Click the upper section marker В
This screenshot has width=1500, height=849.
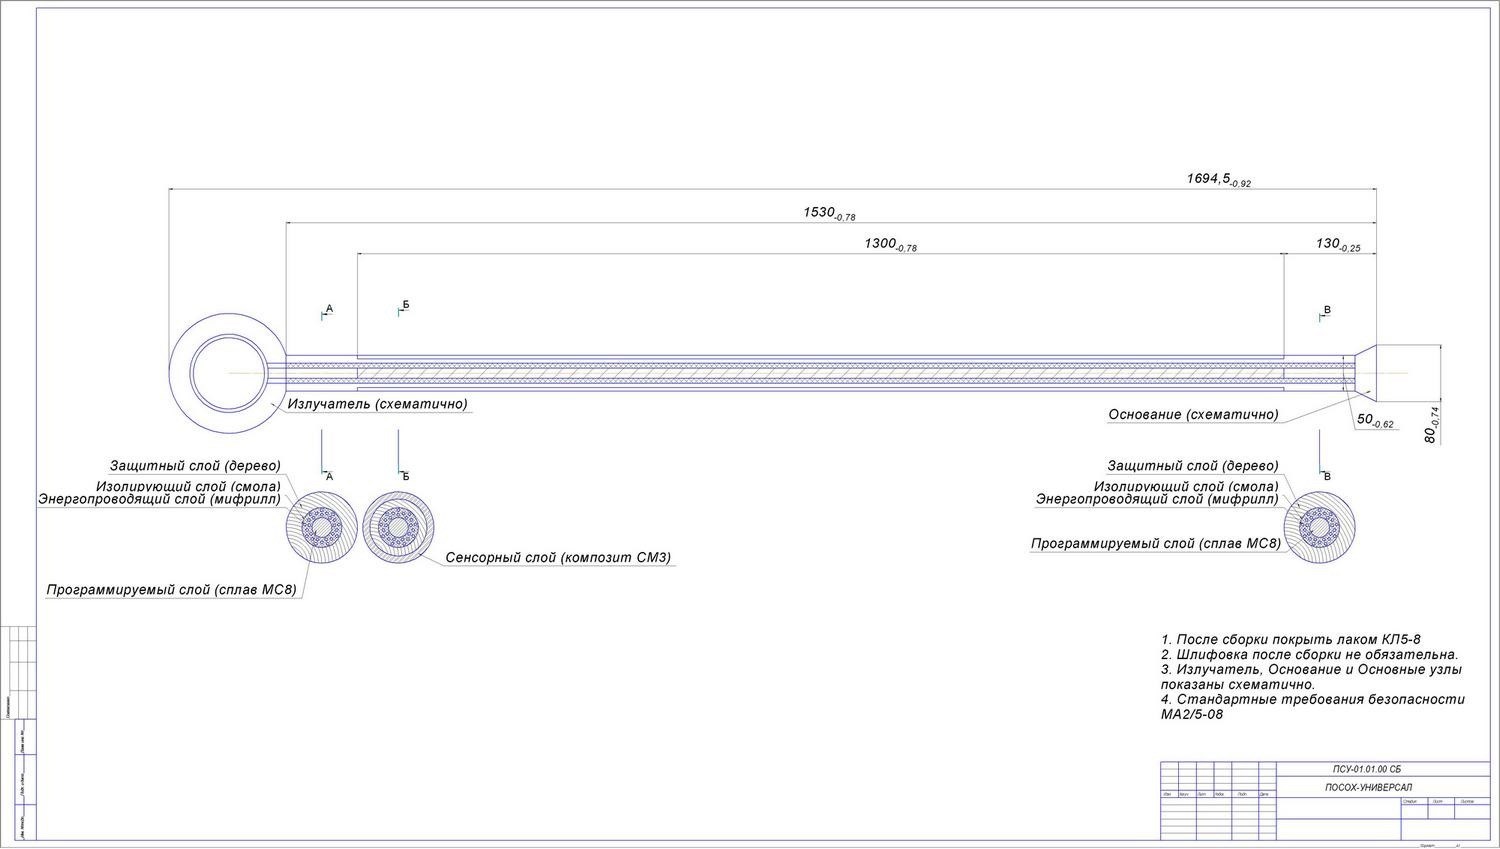pyautogui.click(x=1327, y=310)
